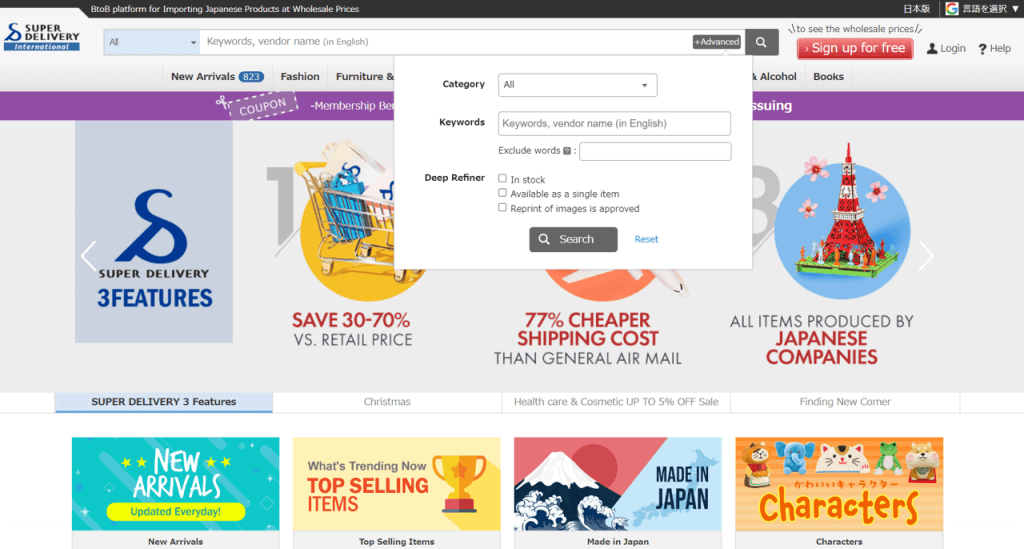Click the Super Delivery International logo
This screenshot has height=549, width=1024.
click(42, 37)
